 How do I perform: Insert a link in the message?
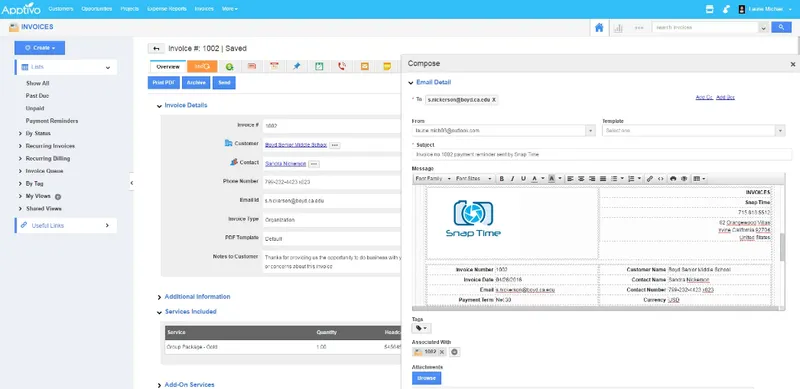[649, 179]
